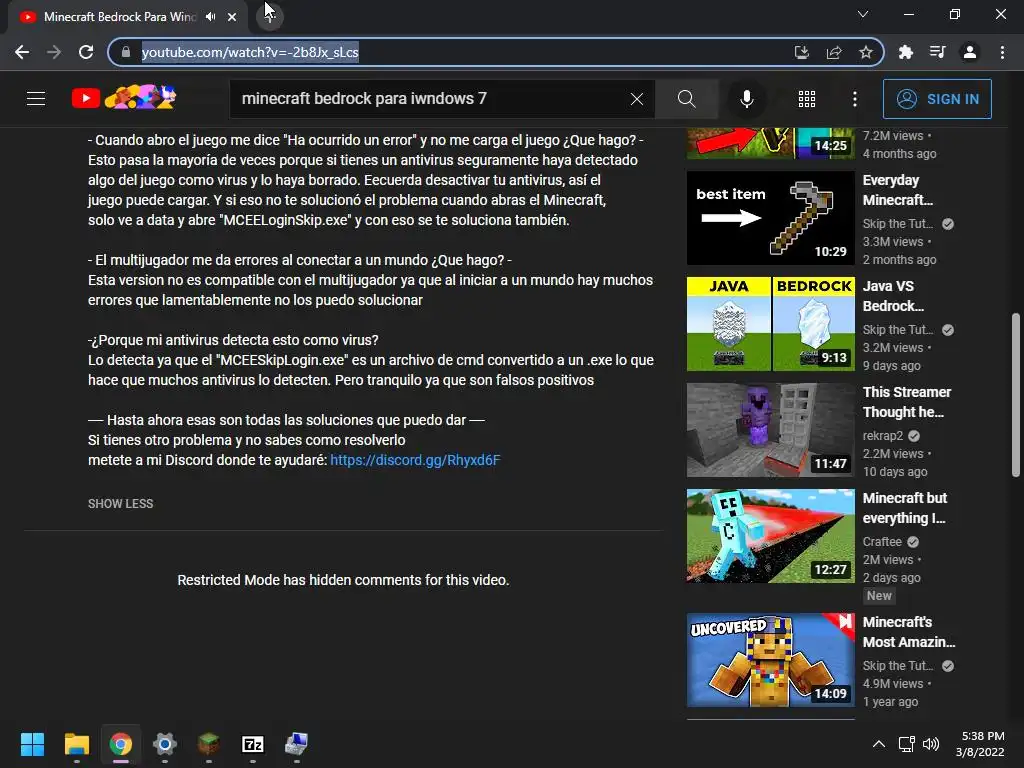Screen dimensions: 1024x768
Task: Reload the YouTube page
Action: [86, 52]
